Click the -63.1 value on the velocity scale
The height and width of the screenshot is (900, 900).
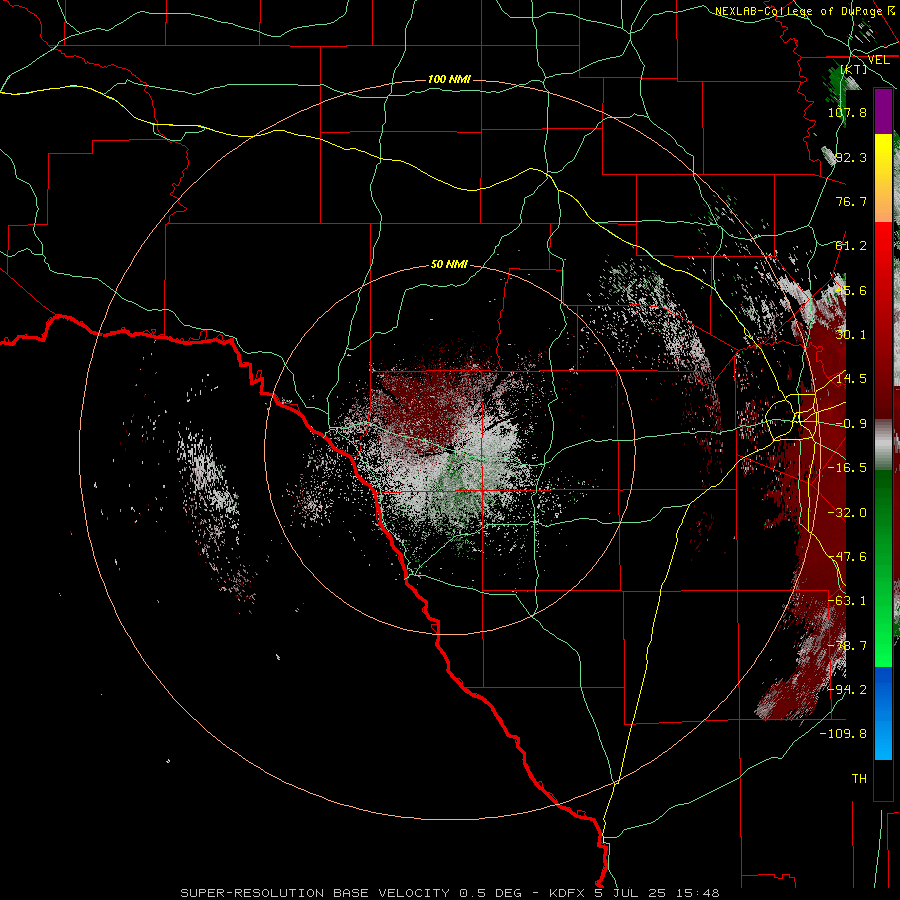(x=847, y=601)
